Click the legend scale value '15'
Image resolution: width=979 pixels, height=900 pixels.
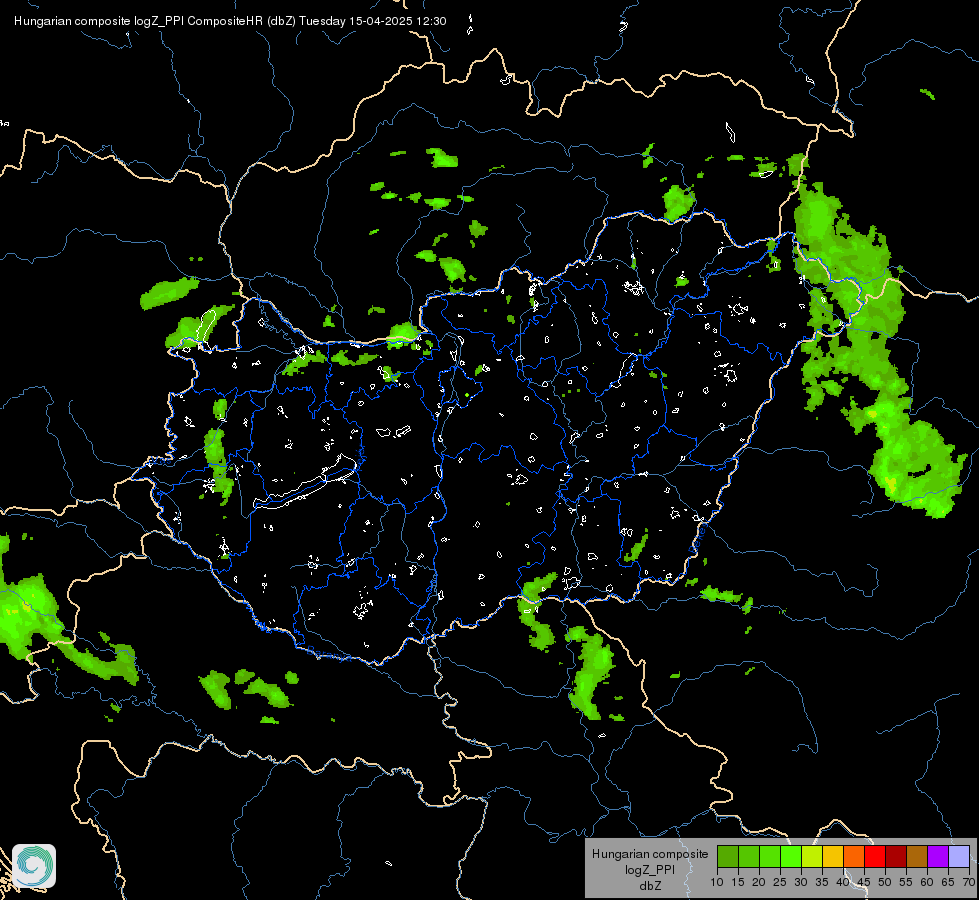pos(738,883)
